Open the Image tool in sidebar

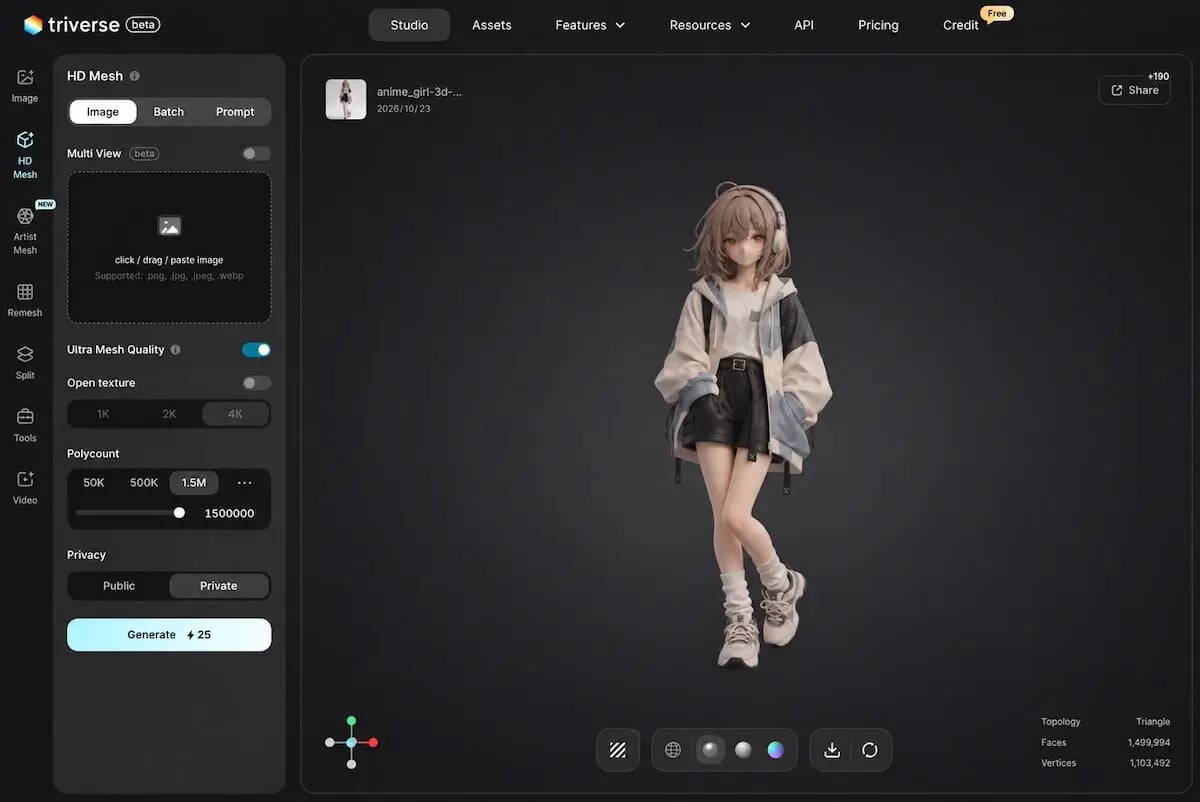click(x=25, y=86)
